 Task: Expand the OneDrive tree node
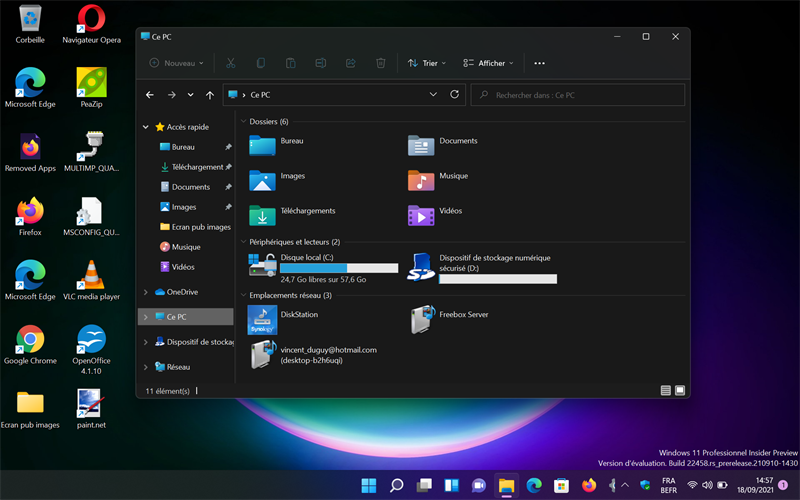click(x=146, y=292)
